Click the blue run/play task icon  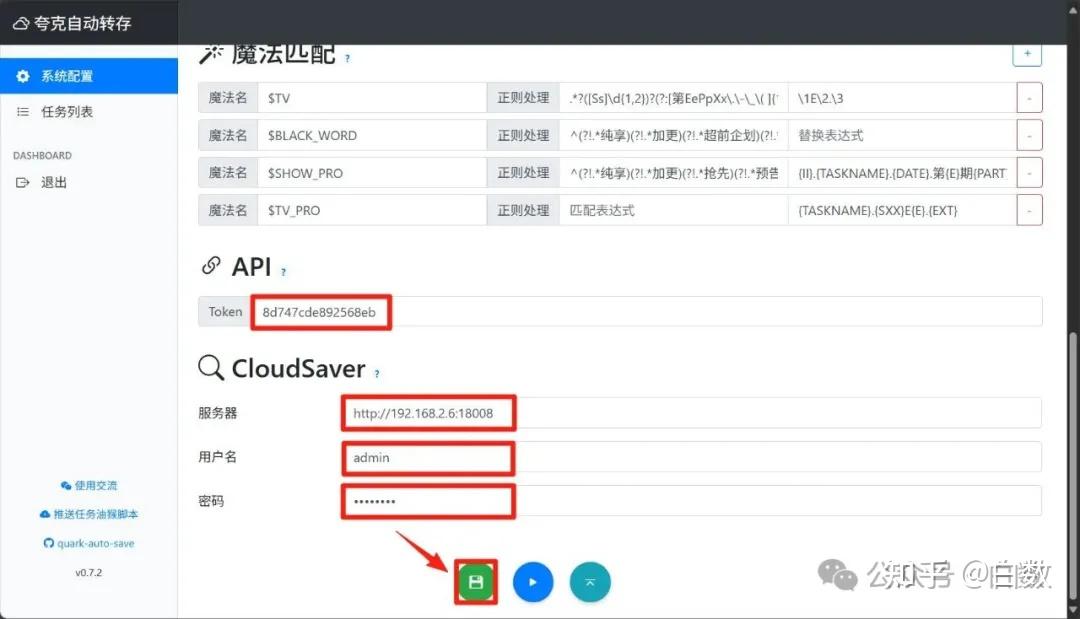point(533,581)
